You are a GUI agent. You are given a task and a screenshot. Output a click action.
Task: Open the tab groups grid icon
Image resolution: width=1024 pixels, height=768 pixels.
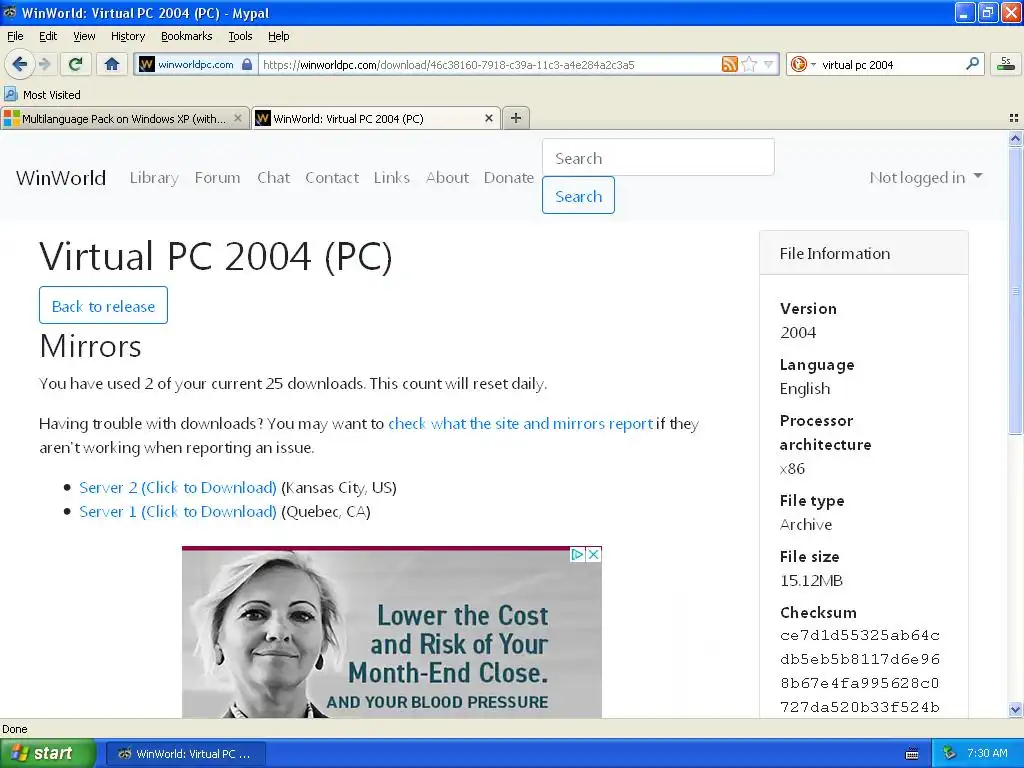point(1014,118)
